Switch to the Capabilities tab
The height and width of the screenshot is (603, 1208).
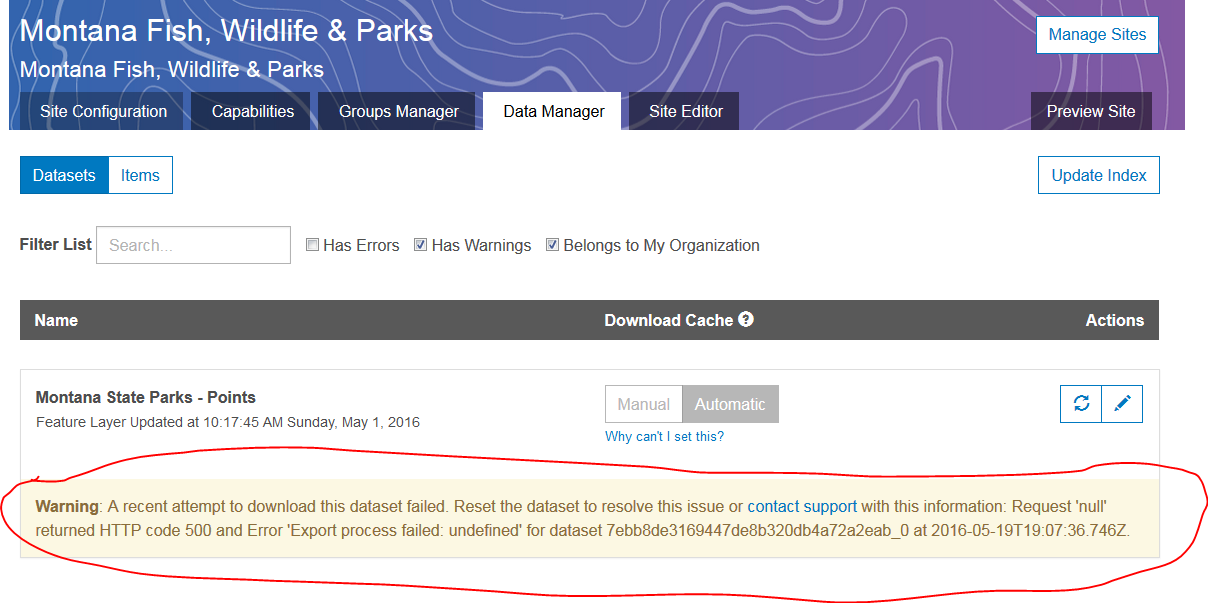click(253, 111)
